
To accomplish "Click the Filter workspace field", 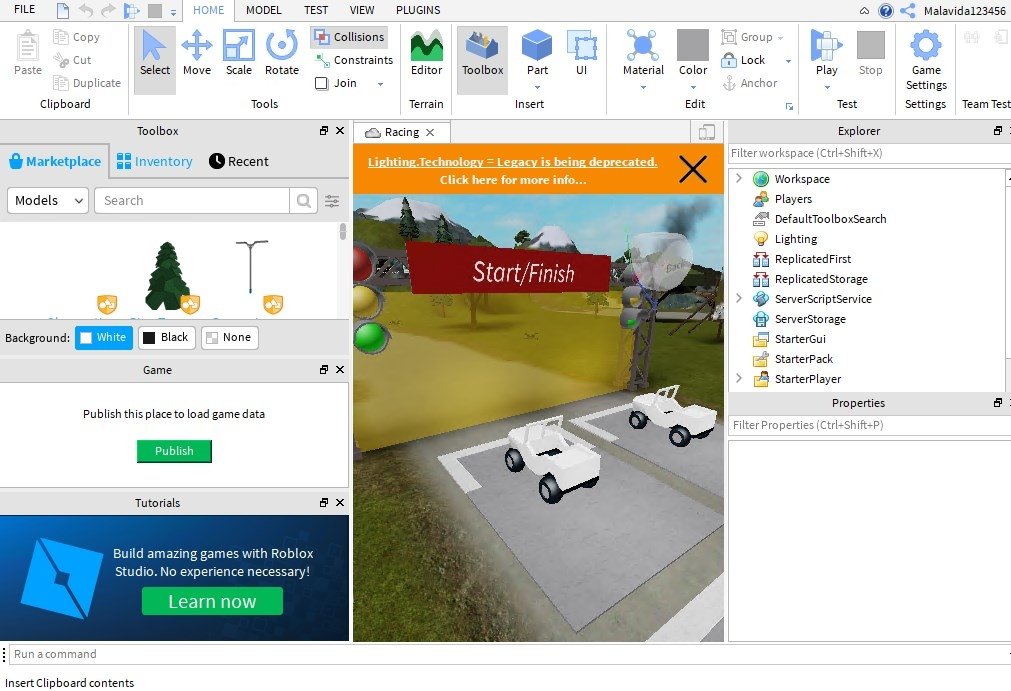I will [869, 153].
